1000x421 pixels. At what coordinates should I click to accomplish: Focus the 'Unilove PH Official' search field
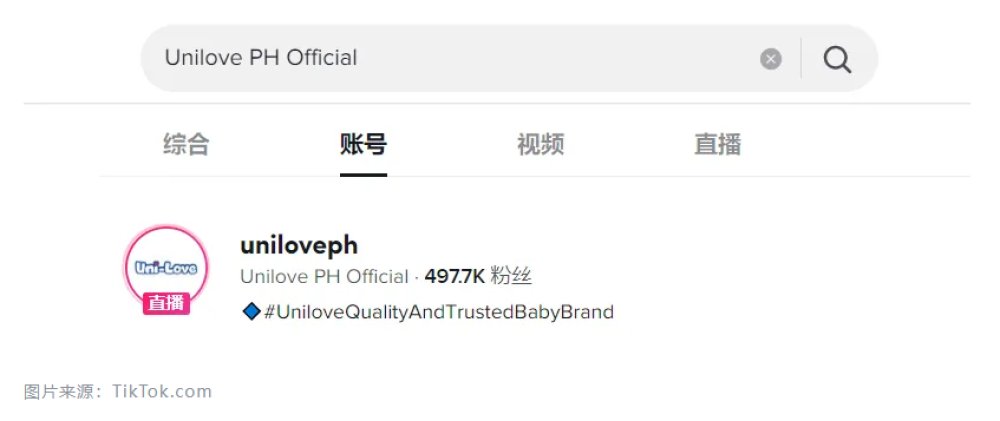coord(446,58)
